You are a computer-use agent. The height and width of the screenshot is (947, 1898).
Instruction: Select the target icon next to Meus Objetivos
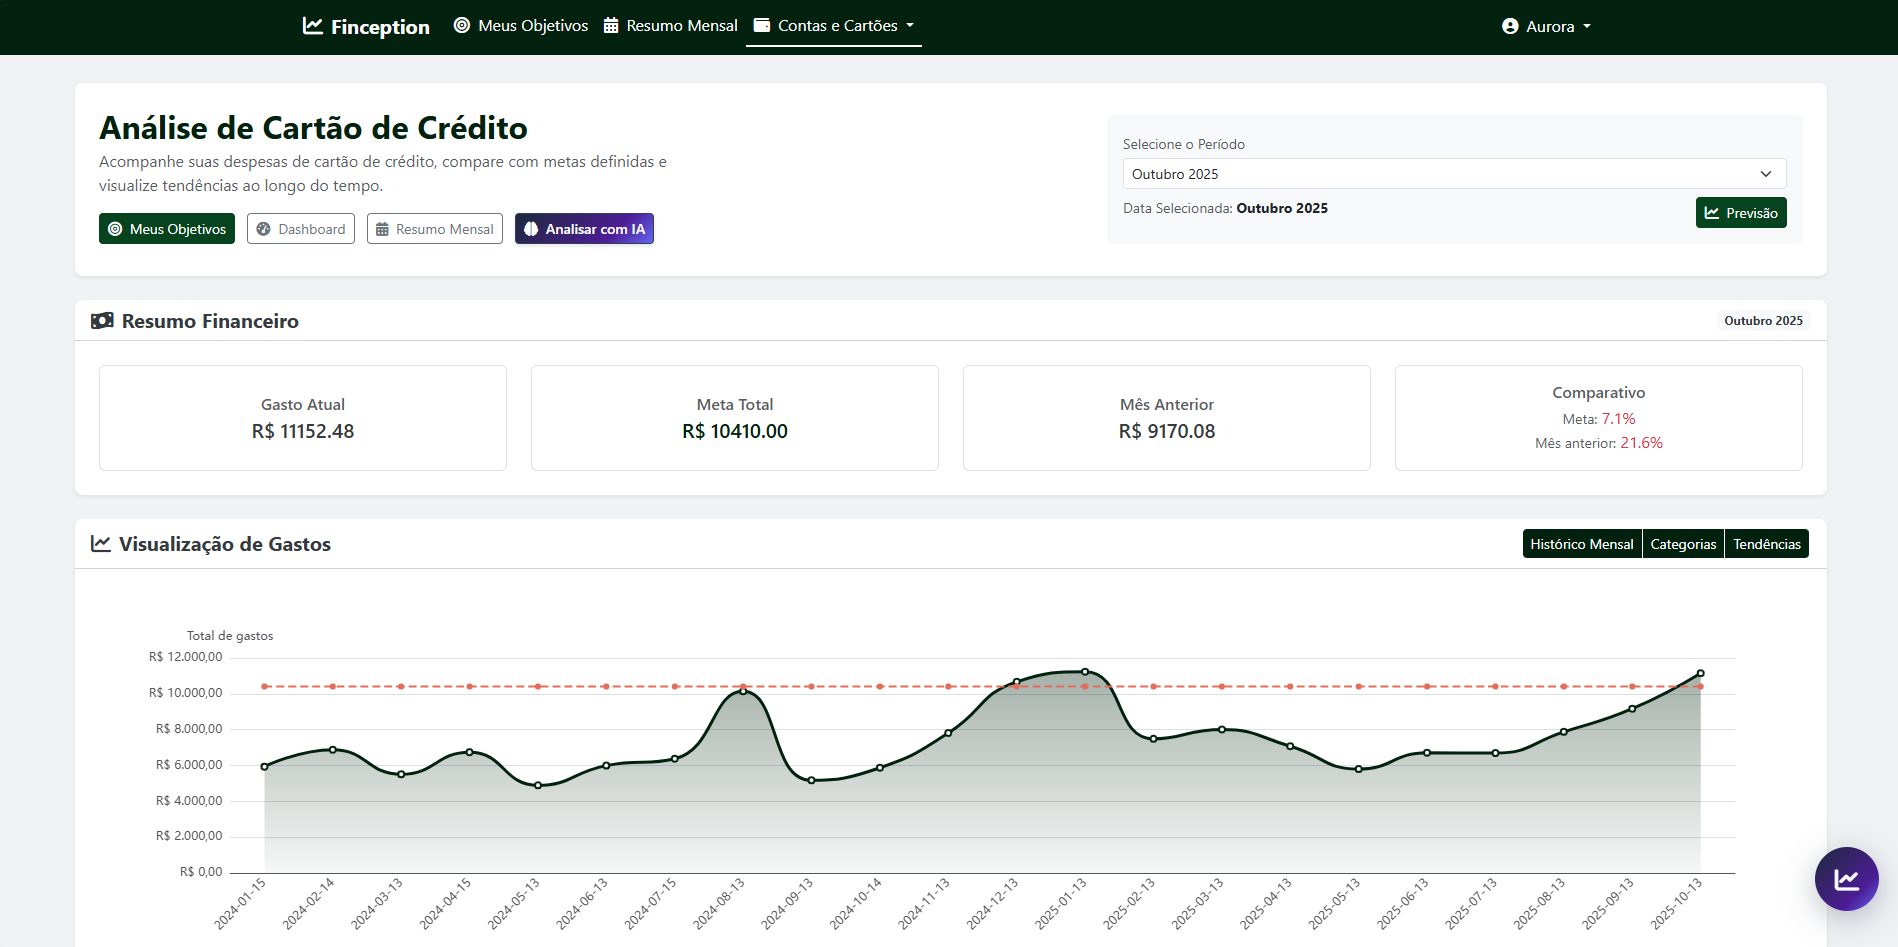pos(461,25)
